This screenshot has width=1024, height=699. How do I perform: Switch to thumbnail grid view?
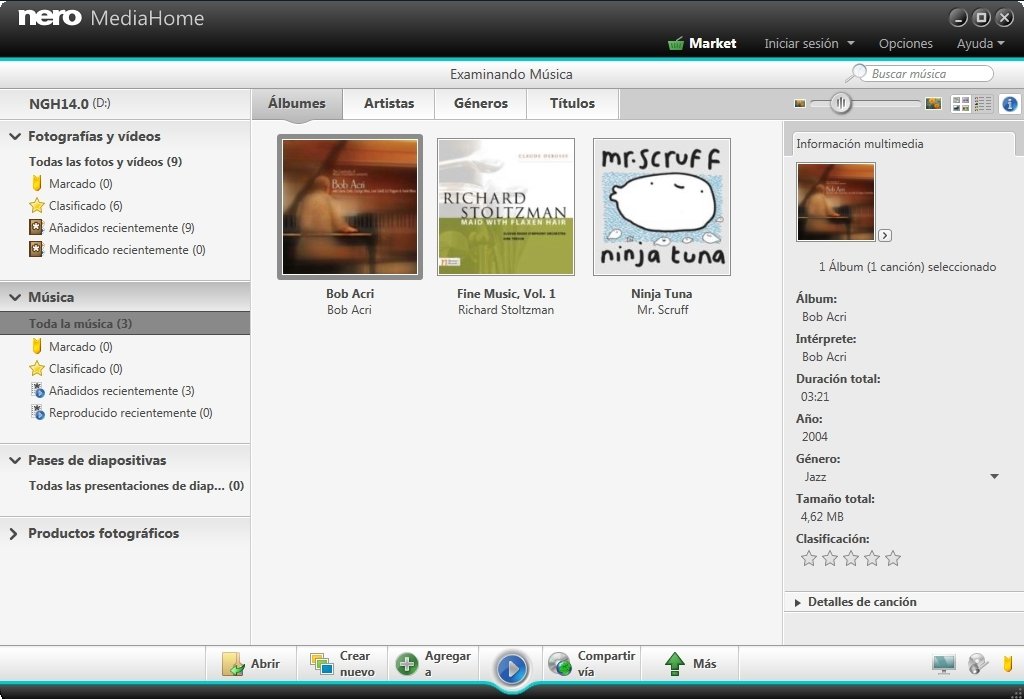coord(961,103)
